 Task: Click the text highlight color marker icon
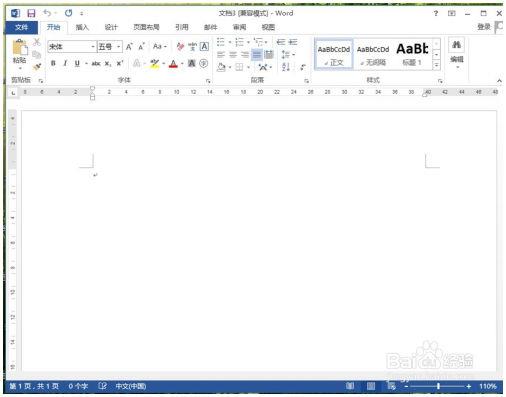click(x=154, y=63)
